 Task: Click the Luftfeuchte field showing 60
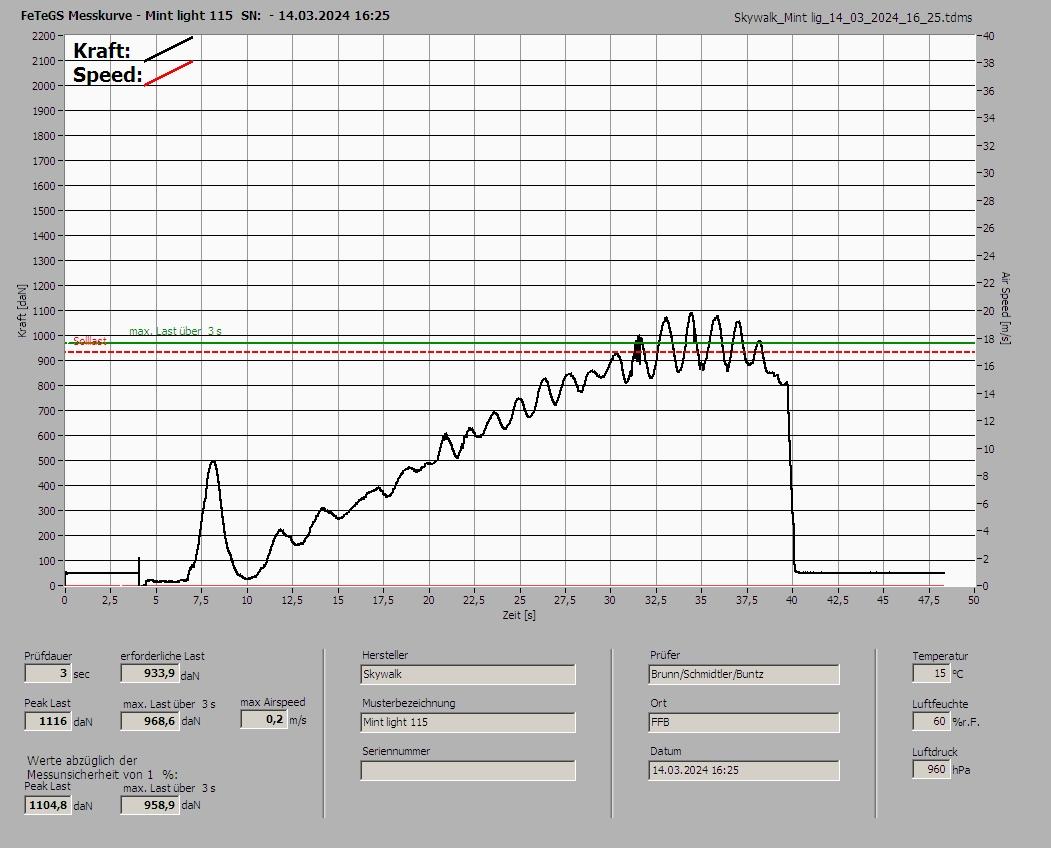click(x=930, y=721)
